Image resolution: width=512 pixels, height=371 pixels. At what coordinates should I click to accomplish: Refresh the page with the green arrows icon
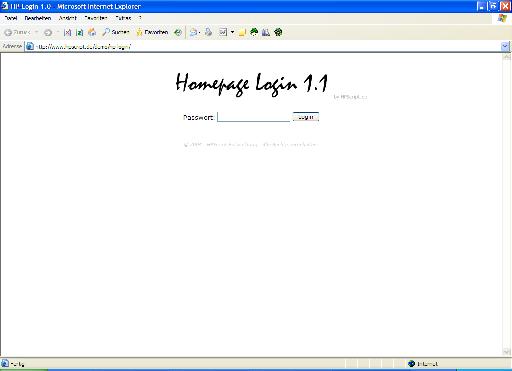[80, 32]
